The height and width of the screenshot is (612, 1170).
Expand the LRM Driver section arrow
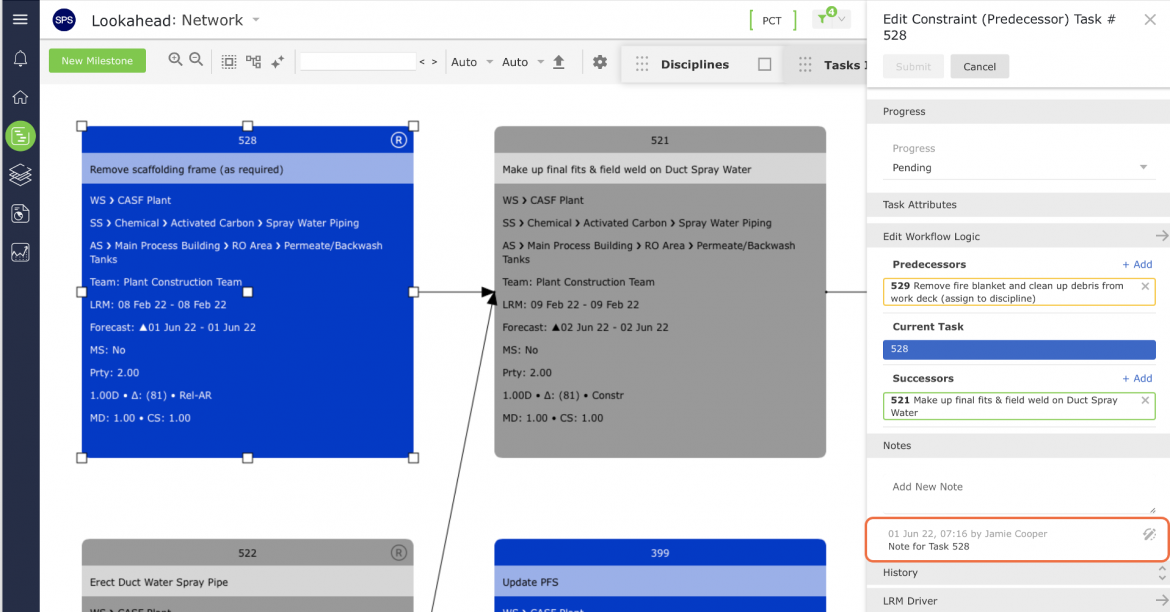point(1161,600)
